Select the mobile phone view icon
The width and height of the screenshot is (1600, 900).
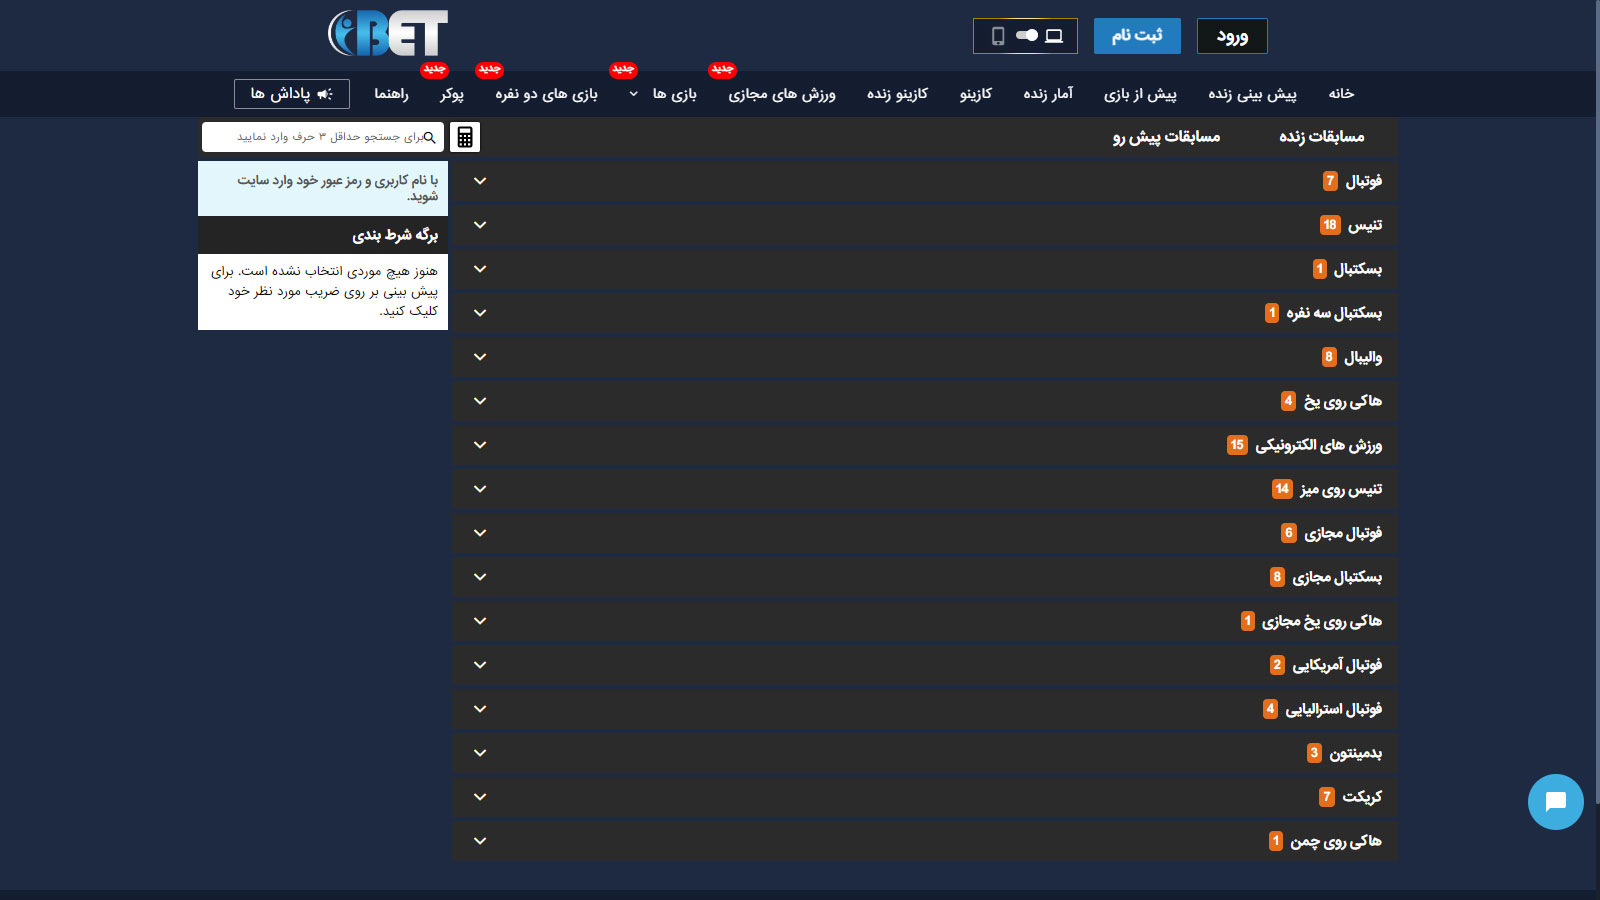click(x=998, y=36)
